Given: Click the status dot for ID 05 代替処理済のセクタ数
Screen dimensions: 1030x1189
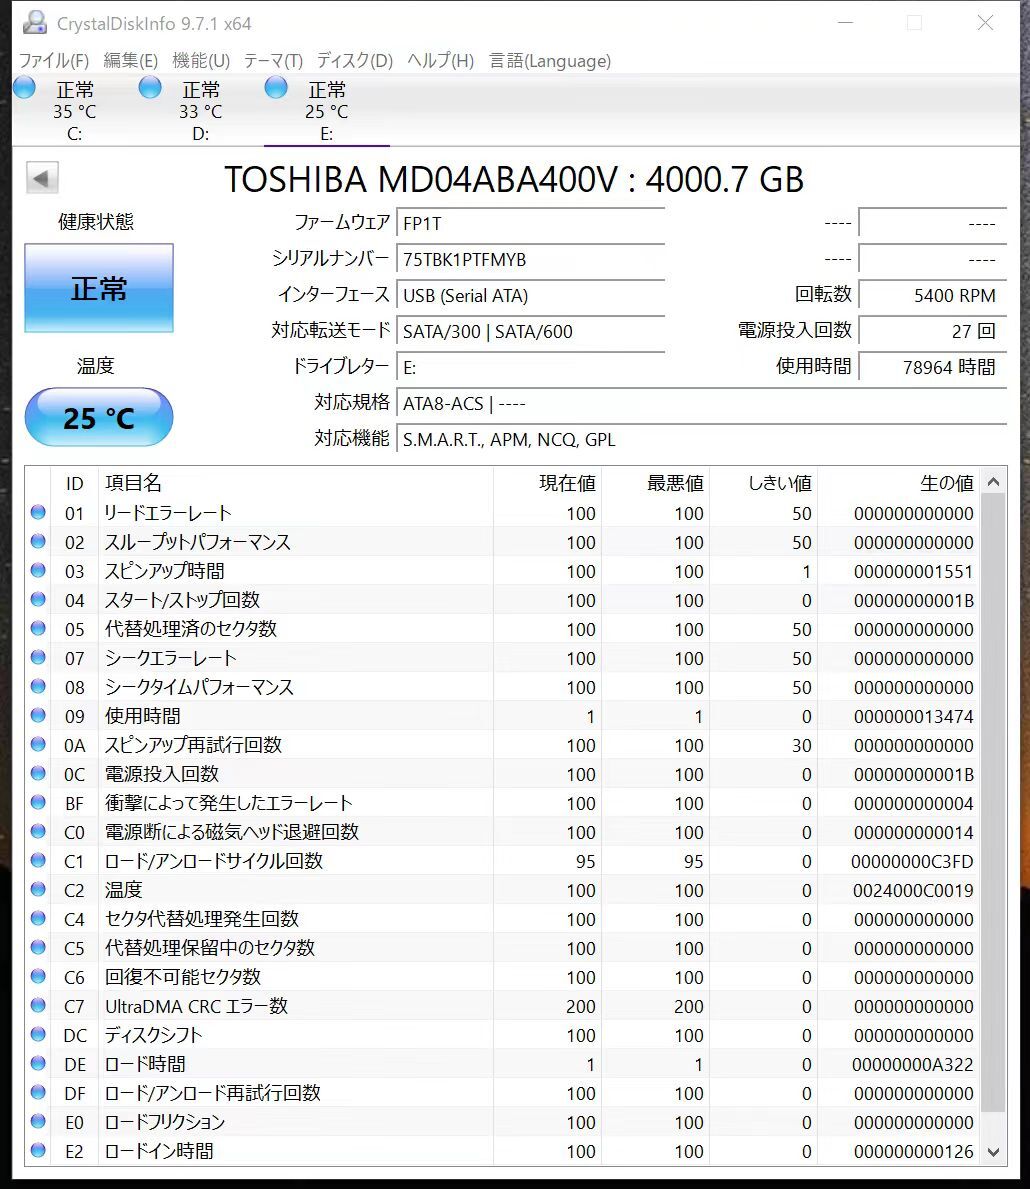Looking at the screenshot, I should [38, 628].
